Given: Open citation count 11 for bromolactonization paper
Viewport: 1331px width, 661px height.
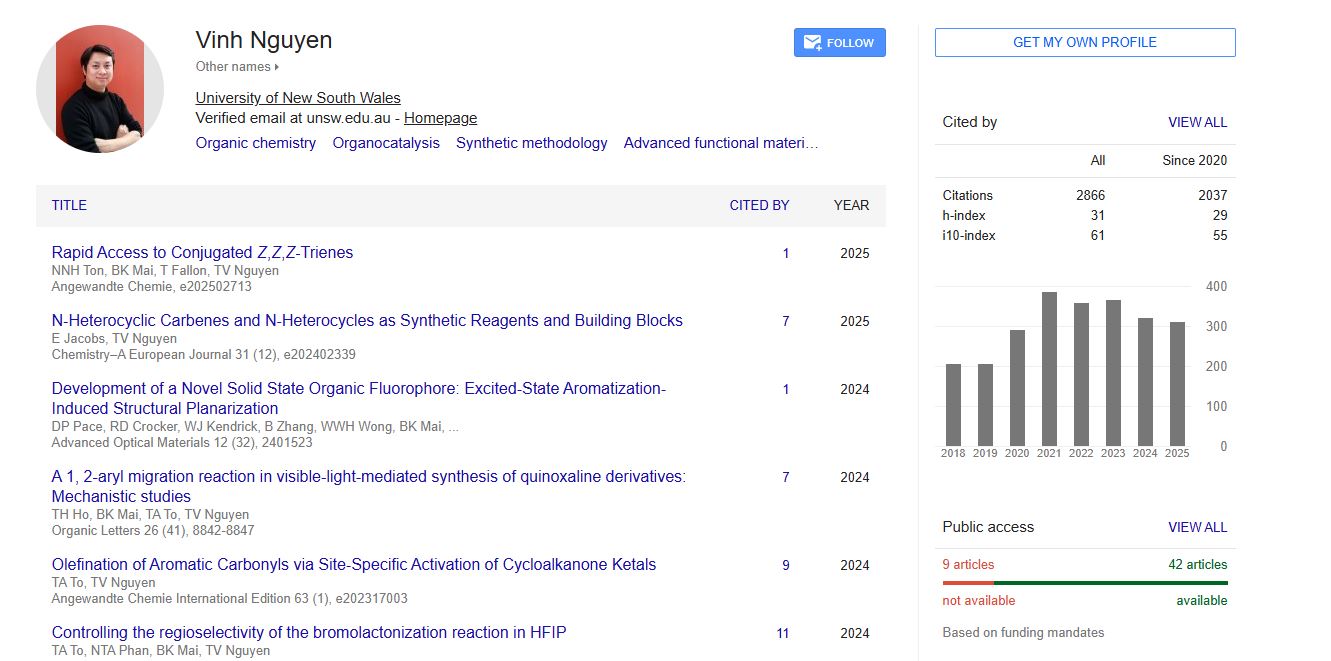Looking at the screenshot, I should click(x=783, y=633).
